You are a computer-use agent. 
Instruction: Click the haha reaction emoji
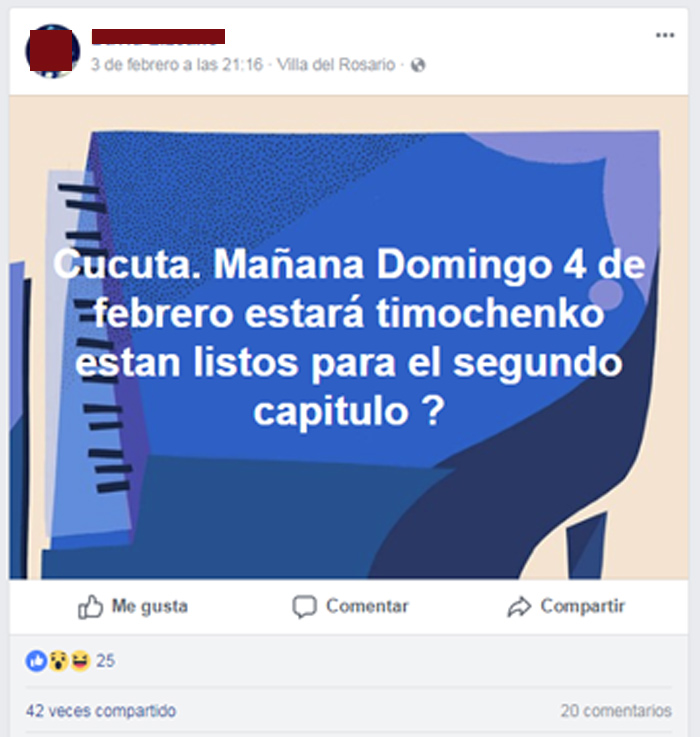click(80, 661)
